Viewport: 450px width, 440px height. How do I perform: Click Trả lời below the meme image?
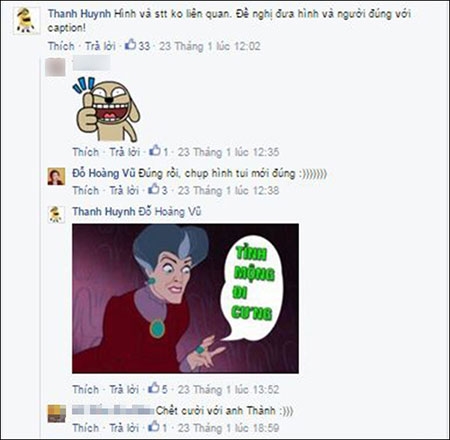click(x=124, y=389)
